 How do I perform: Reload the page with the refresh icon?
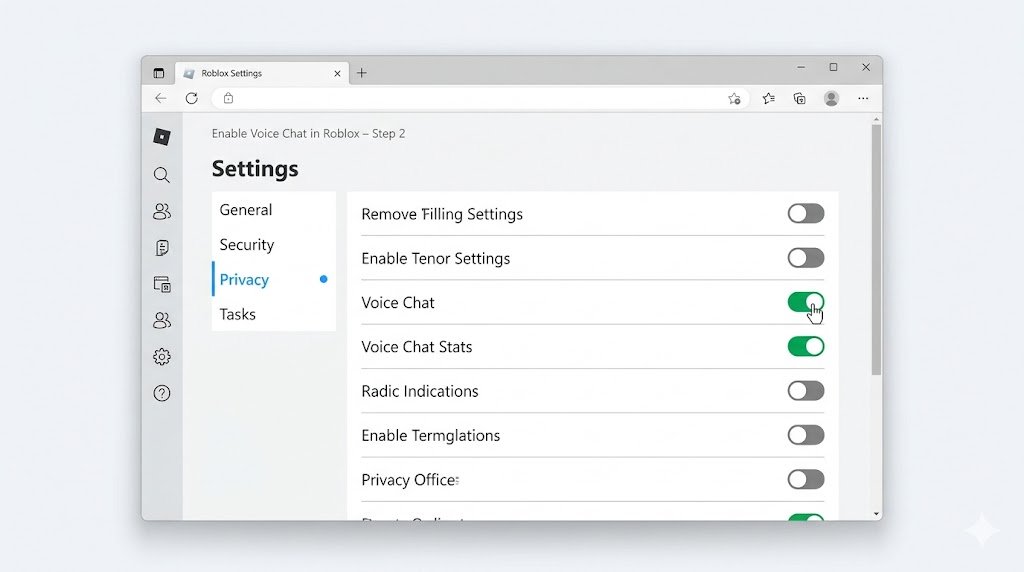click(191, 98)
